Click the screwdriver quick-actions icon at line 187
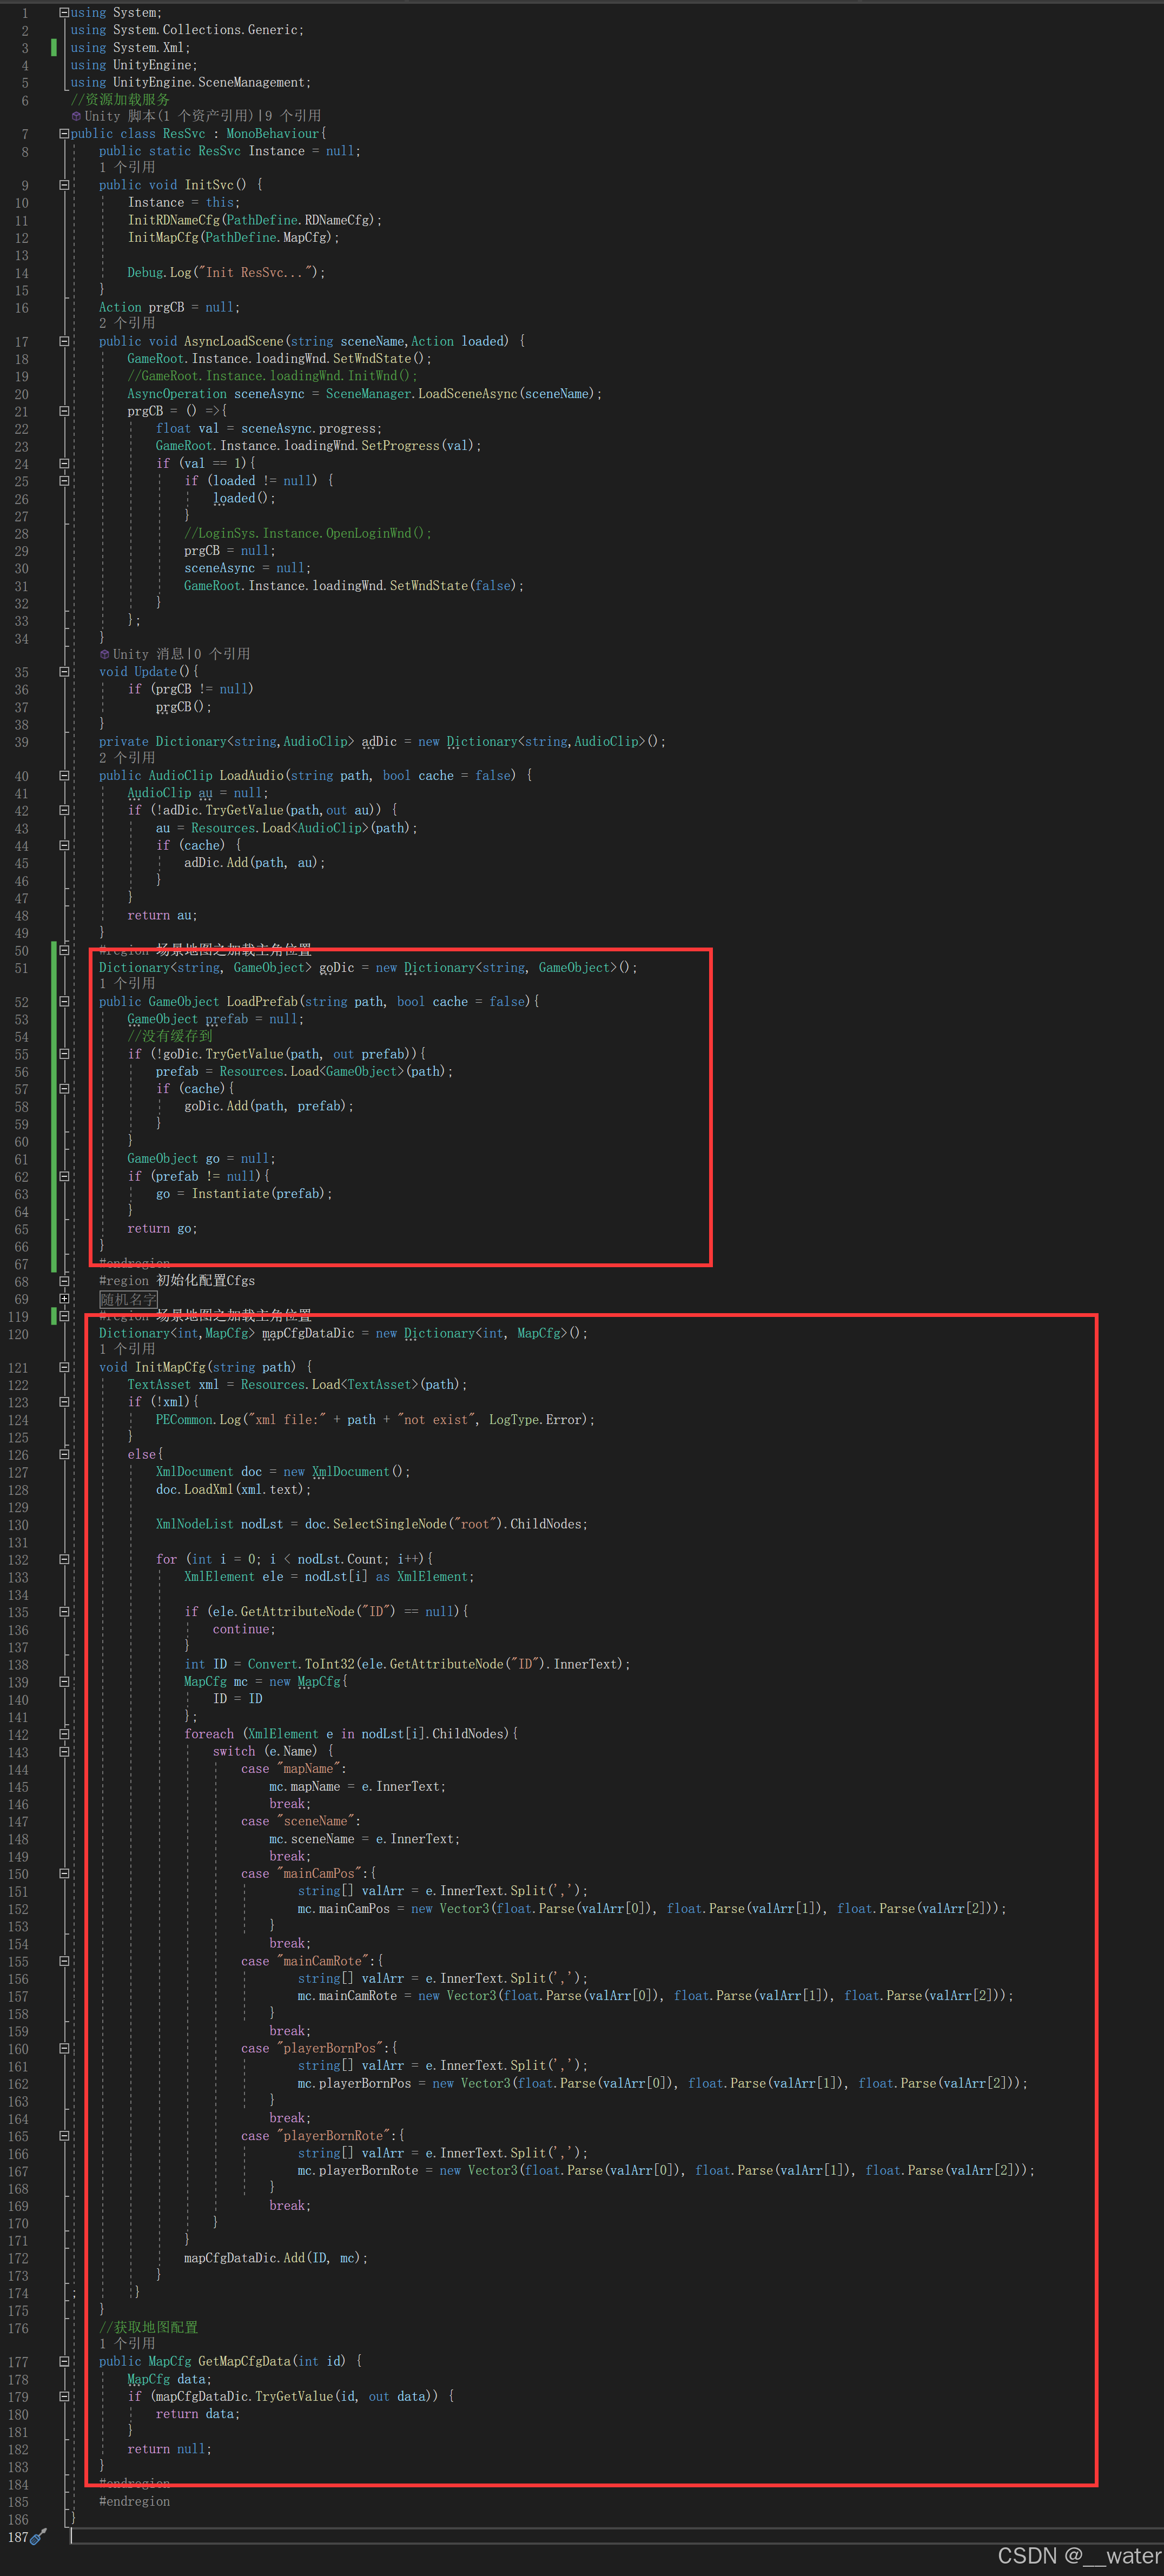Image resolution: width=1164 pixels, height=2576 pixels. tap(38, 2536)
